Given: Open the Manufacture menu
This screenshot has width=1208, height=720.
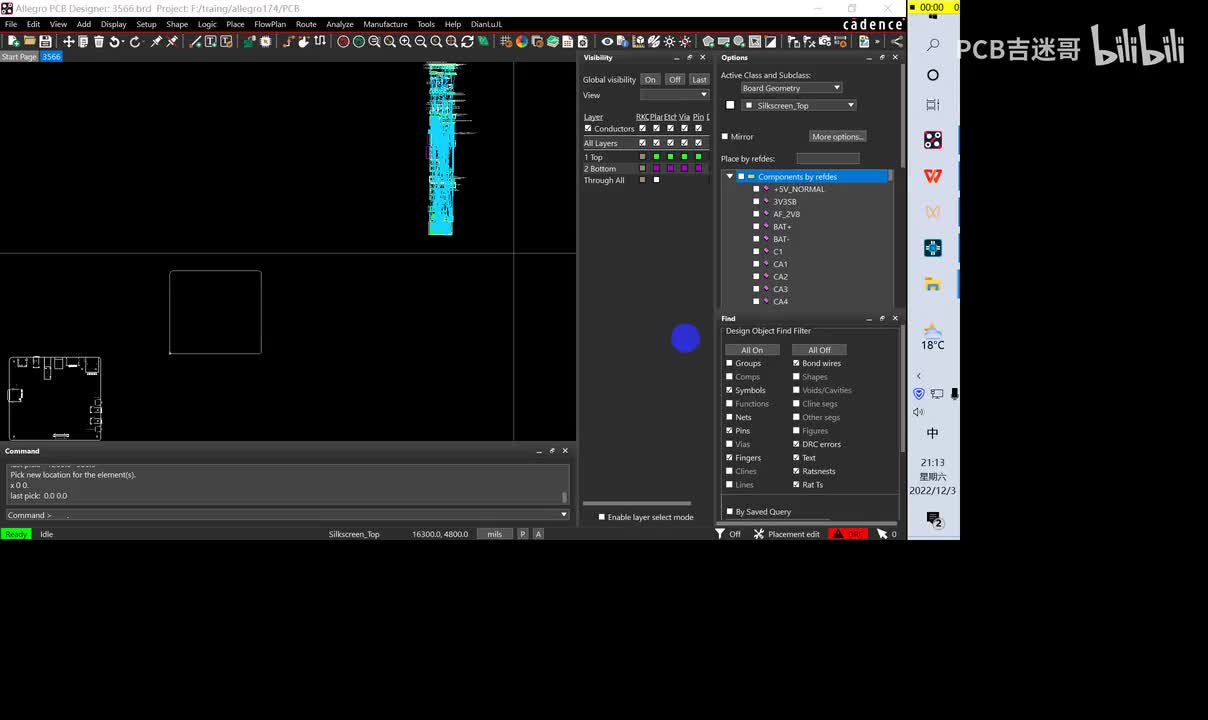Looking at the screenshot, I should coord(385,24).
